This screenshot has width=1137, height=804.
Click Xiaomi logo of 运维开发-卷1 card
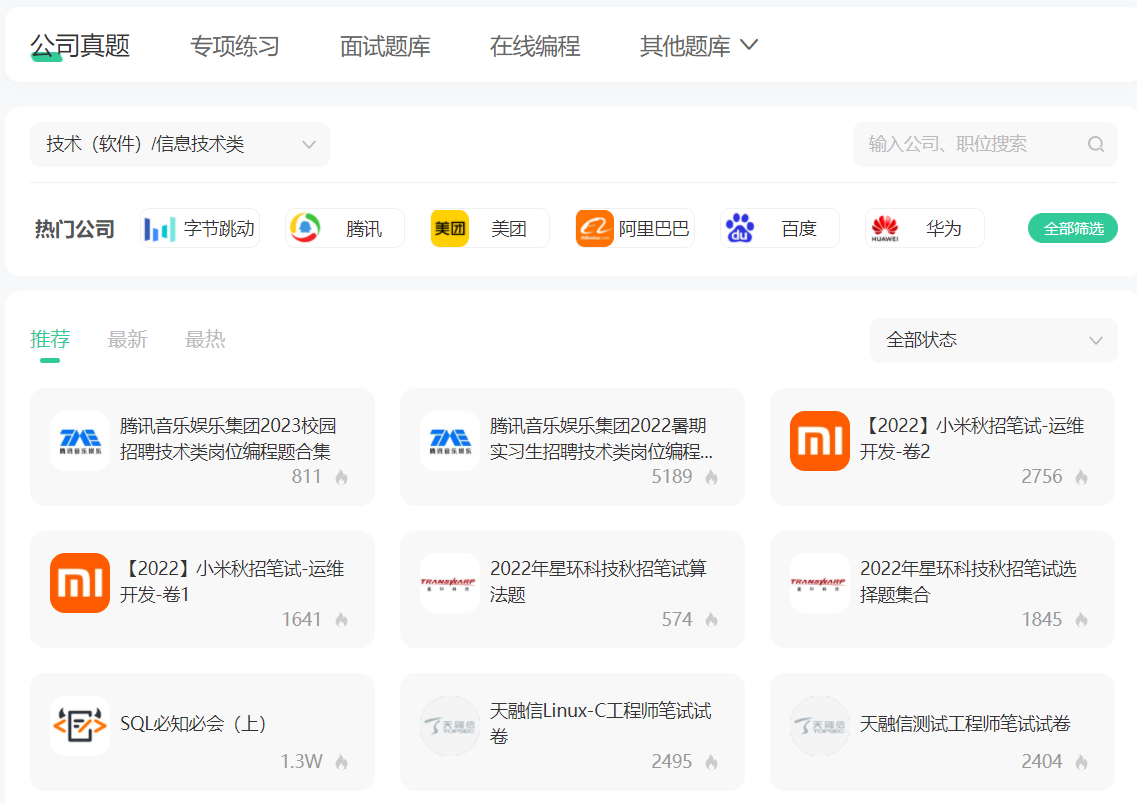pos(80,583)
